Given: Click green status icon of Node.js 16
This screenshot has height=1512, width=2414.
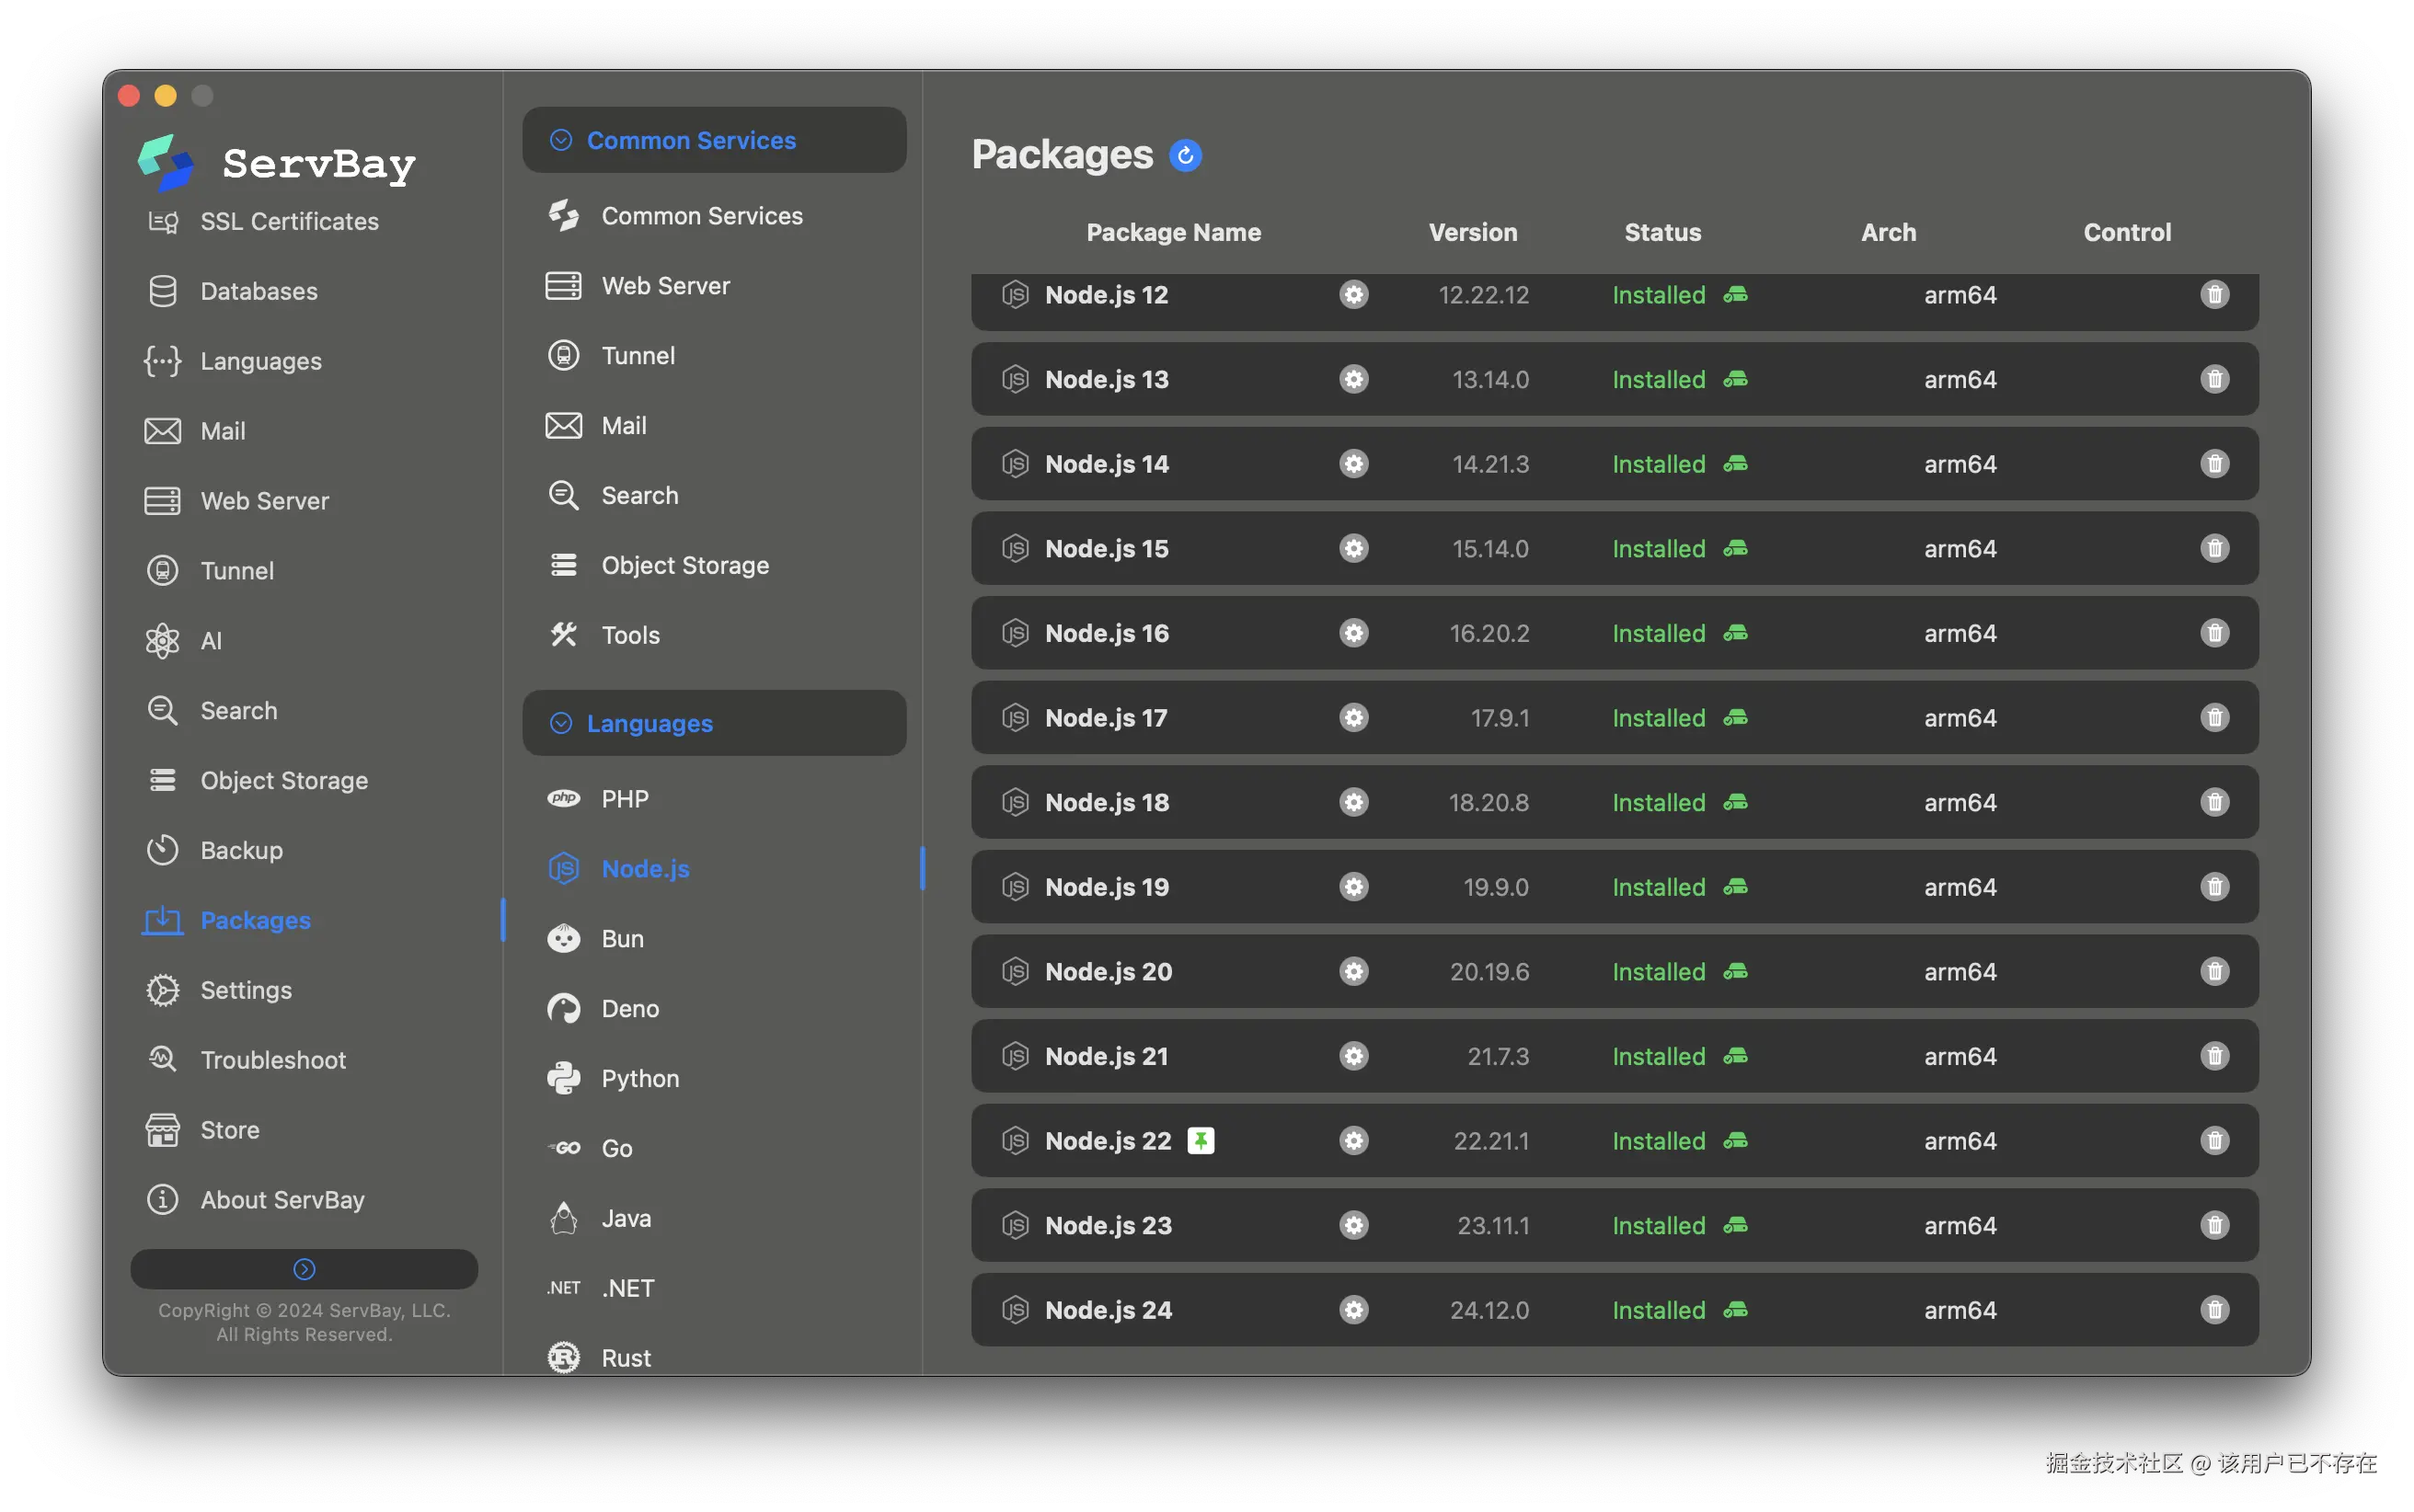Looking at the screenshot, I should [1735, 633].
